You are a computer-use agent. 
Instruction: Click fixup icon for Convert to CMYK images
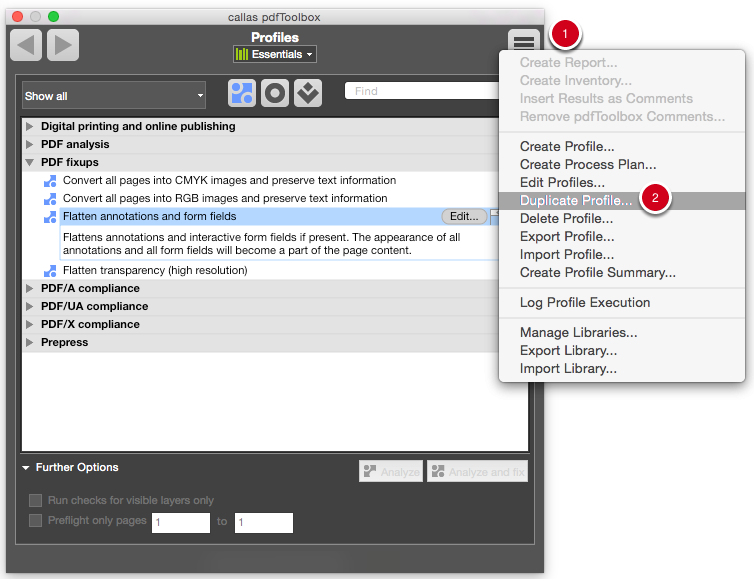point(50,181)
